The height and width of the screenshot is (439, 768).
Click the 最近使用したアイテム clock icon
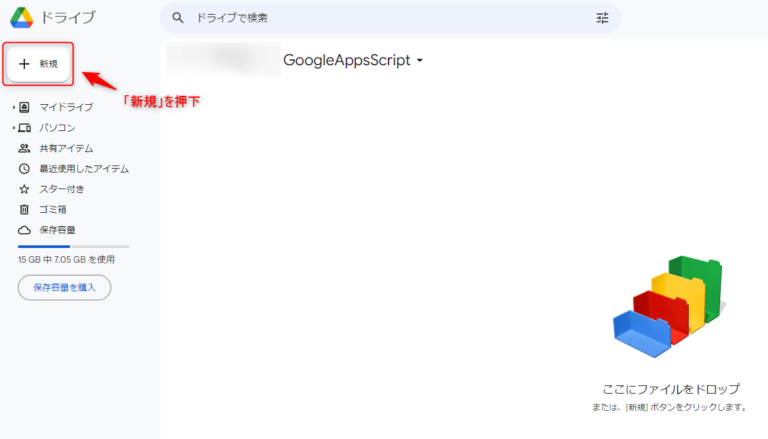(25, 169)
